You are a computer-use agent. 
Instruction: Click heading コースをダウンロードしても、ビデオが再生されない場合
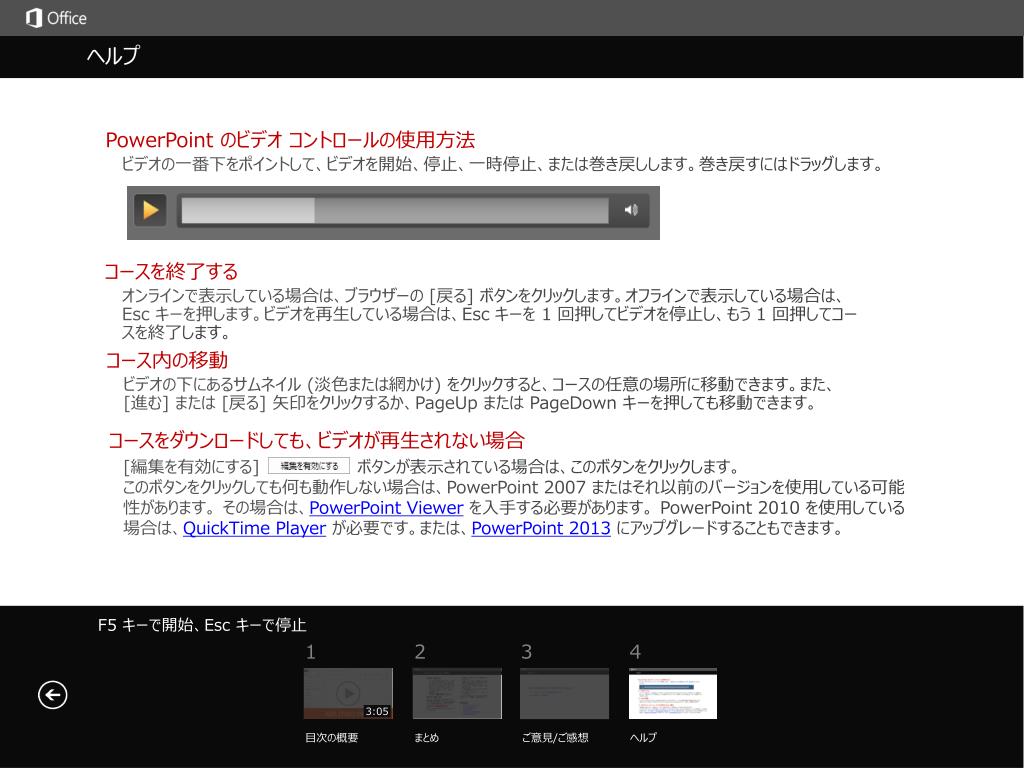(316, 440)
